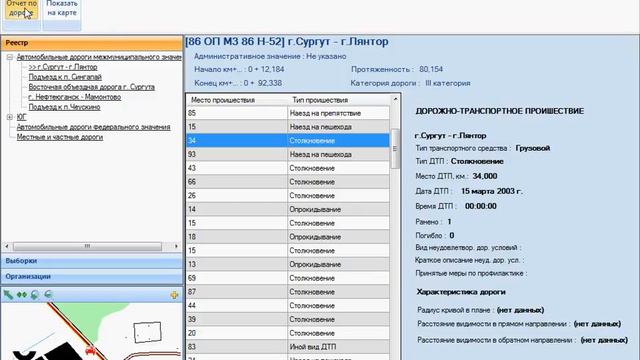Open 'ЮГ' tree item
The width and height of the screenshot is (640, 360).
pos(21,117)
